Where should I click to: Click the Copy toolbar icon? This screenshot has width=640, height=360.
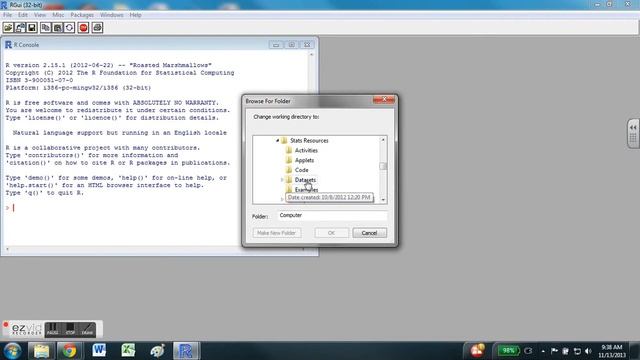point(46,28)
